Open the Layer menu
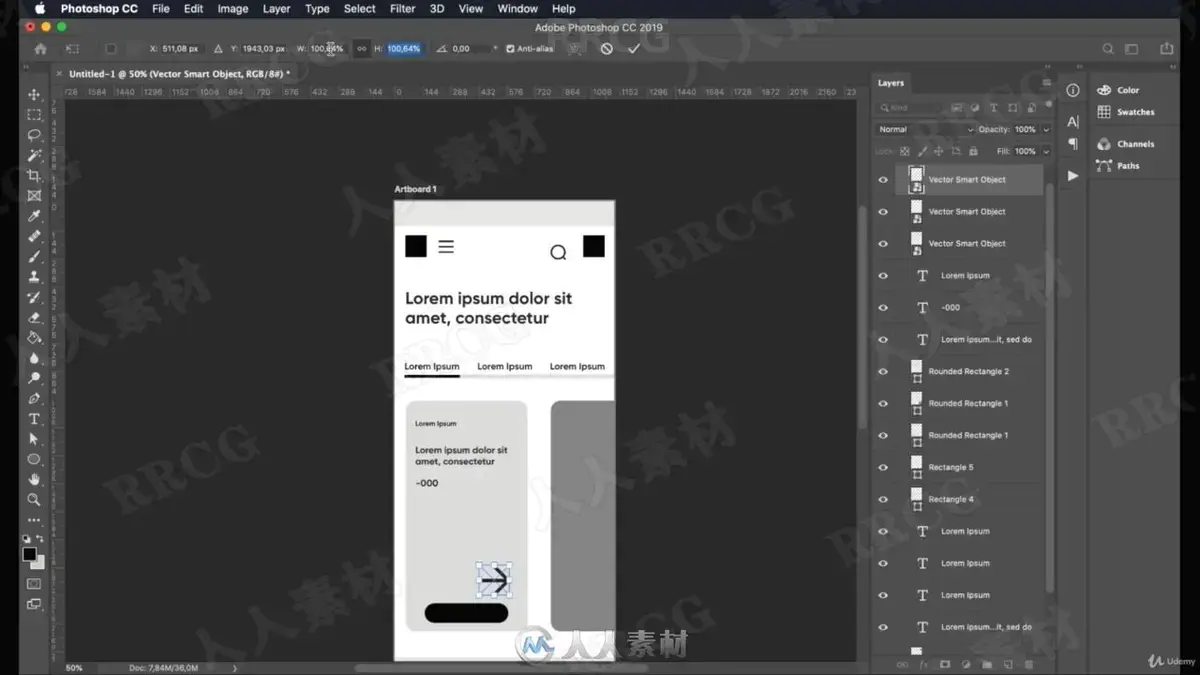This screenshot has width=1200, height=675. click(276, 9)
